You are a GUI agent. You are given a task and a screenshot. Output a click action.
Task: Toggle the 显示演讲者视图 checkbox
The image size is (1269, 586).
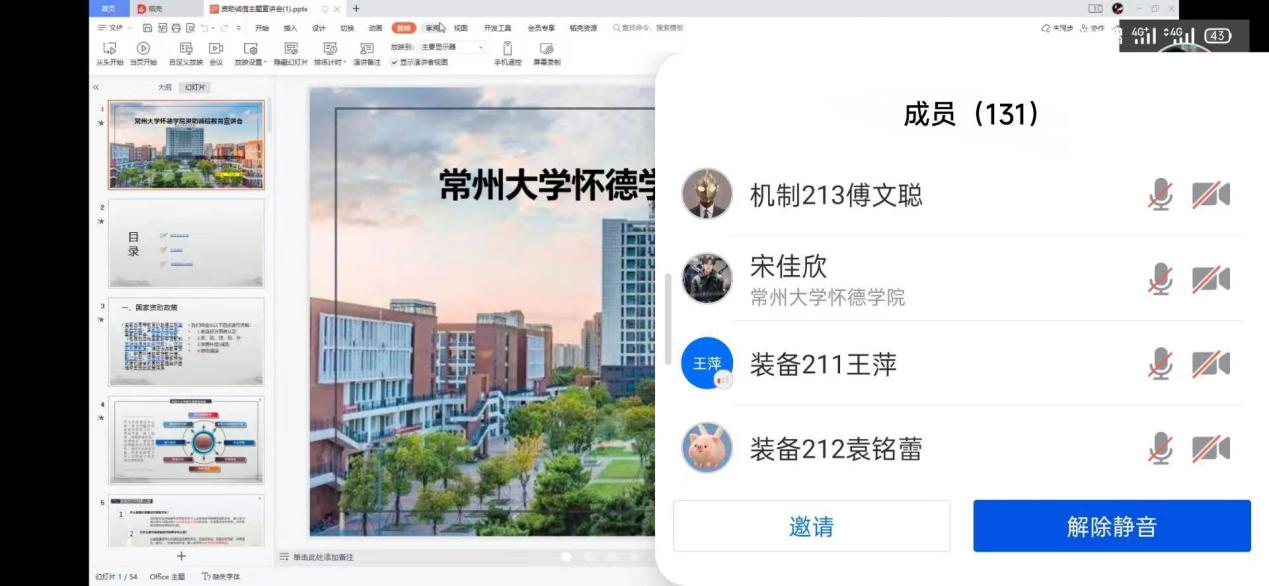click(394, 62)
